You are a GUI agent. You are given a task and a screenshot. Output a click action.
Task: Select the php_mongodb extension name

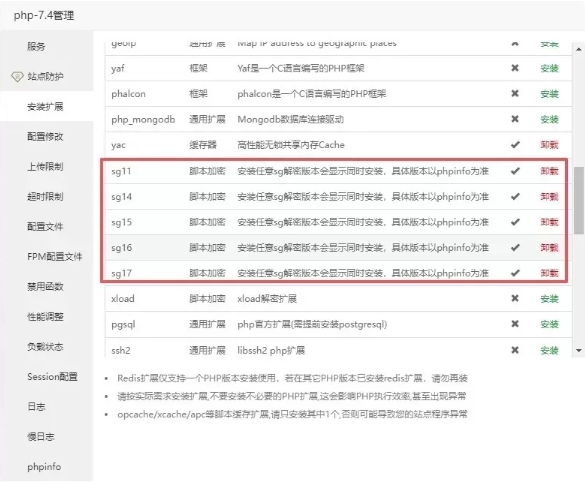(143, 120)
